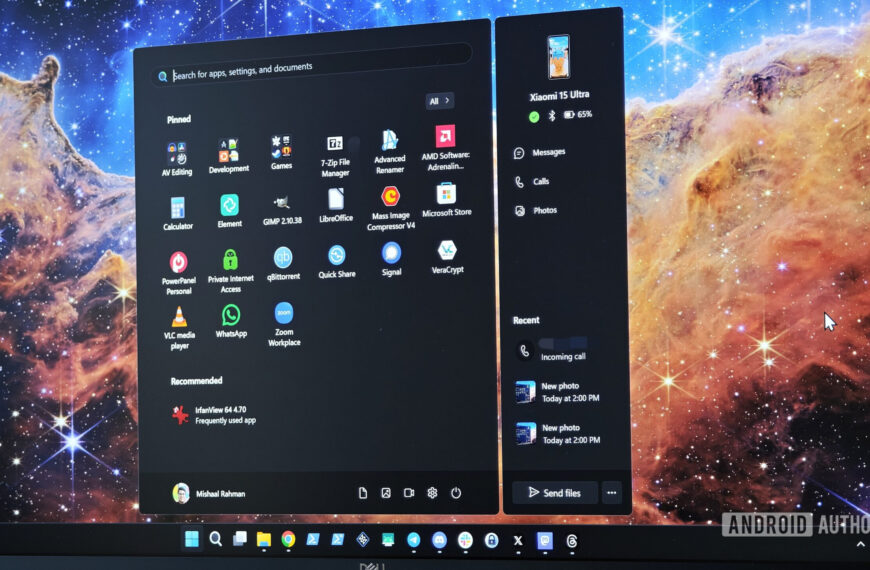870x570 pixels.
Task: Open the Quick Share app
Action: point(337,261)
